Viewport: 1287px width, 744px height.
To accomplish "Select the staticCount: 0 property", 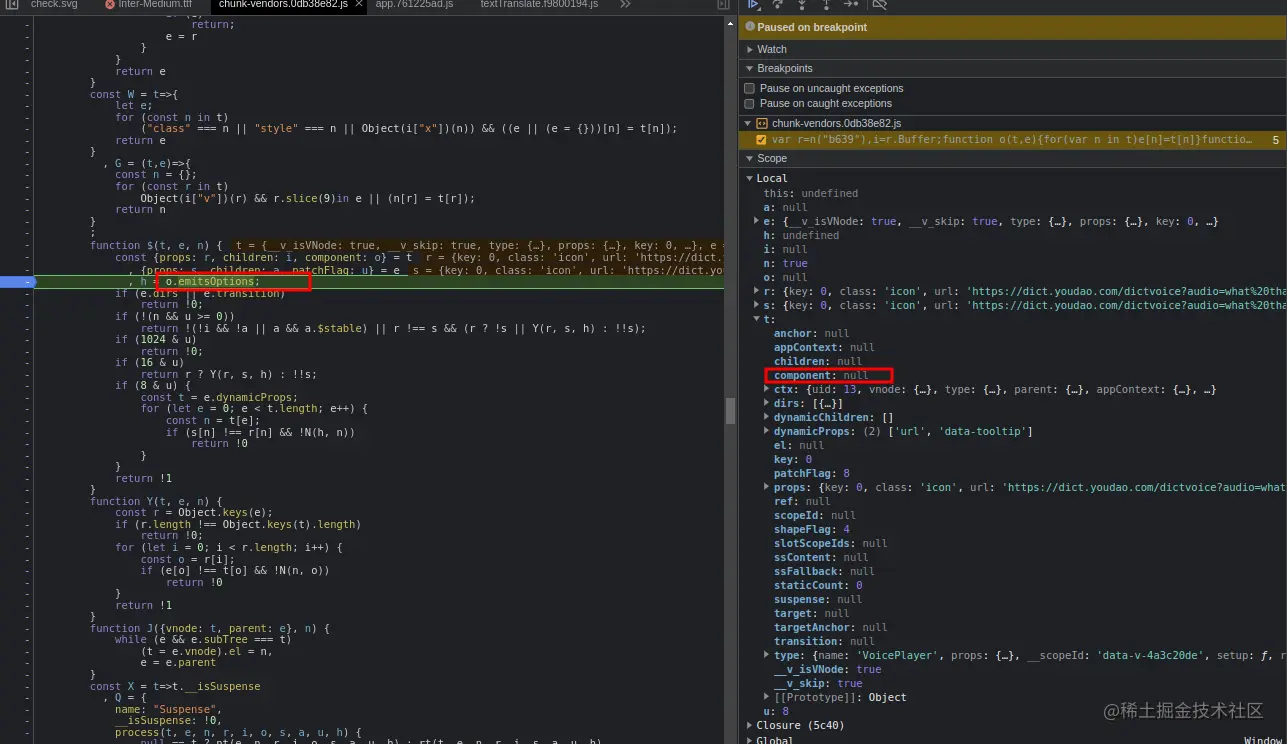I will click(x=817, y=585).
